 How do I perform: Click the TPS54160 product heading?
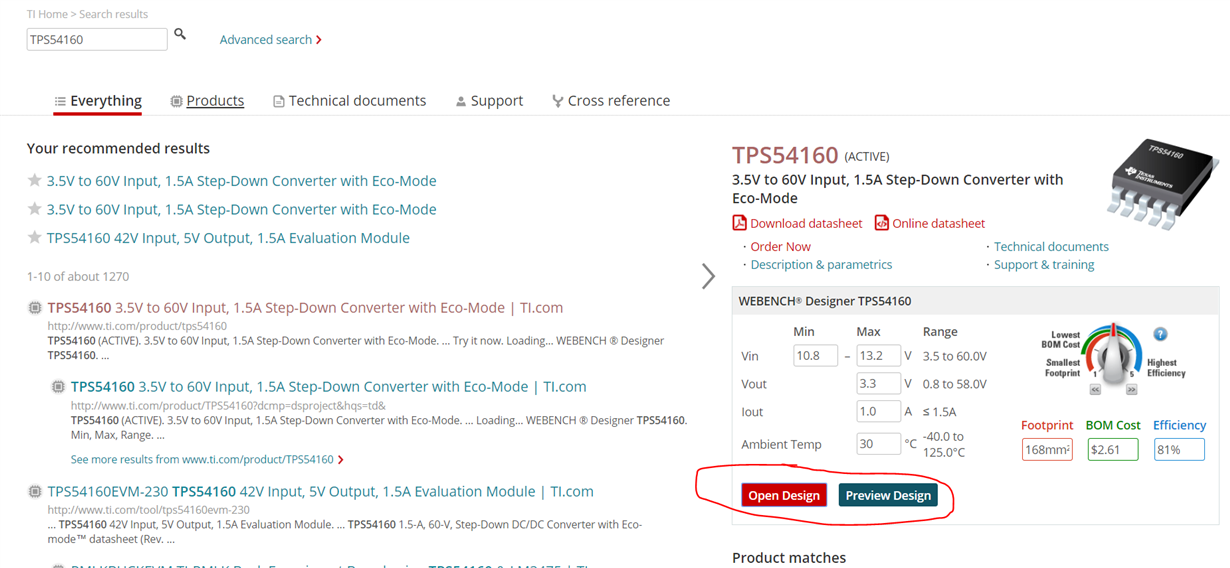(785, 155)
